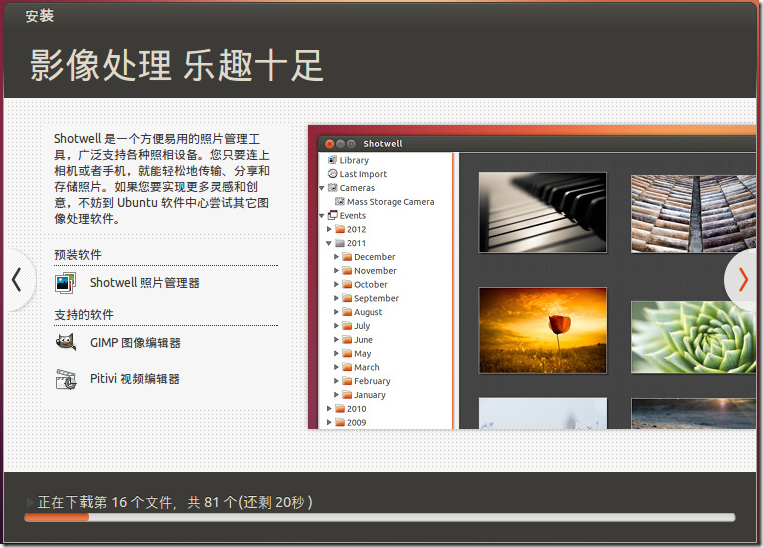This screenshot has width=763, height=548.
Task: Expand the December folder
Action: tap(336, 256)
